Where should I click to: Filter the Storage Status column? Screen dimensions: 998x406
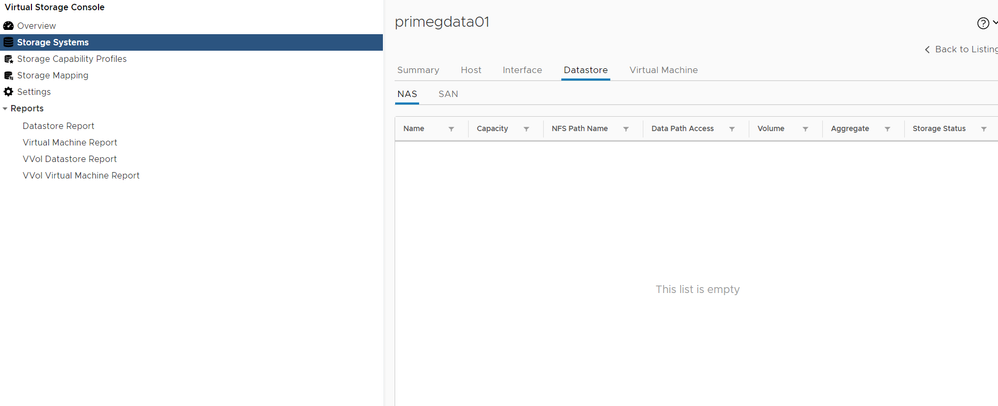[x=984, y=129]
